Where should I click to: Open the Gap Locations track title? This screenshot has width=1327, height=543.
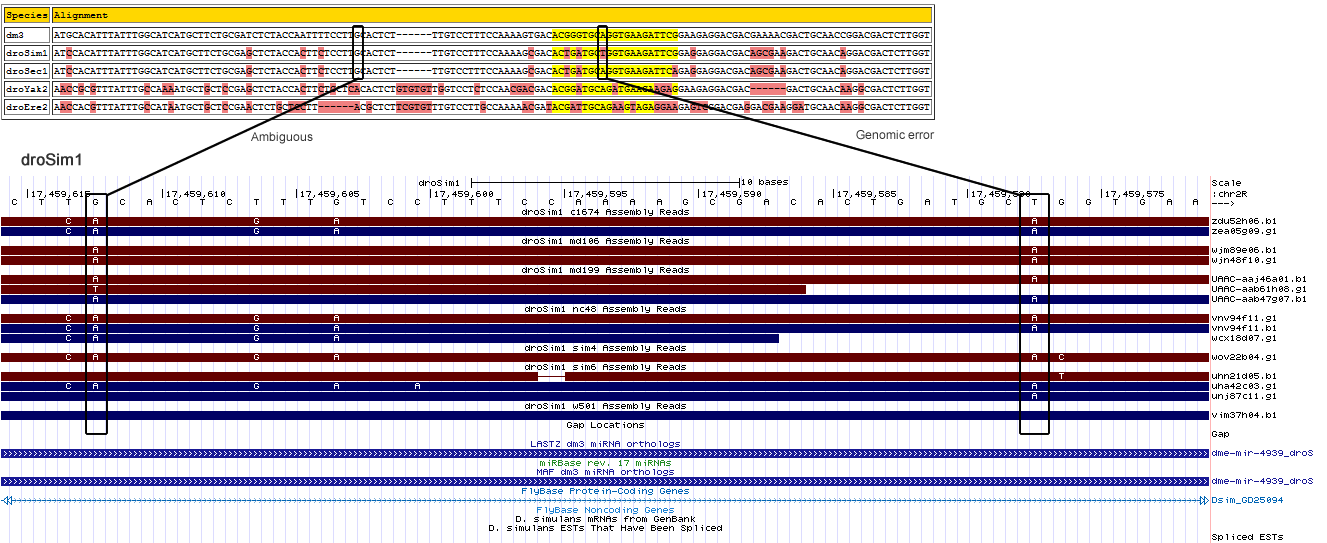pyautogui.click(x=604, y=425)
